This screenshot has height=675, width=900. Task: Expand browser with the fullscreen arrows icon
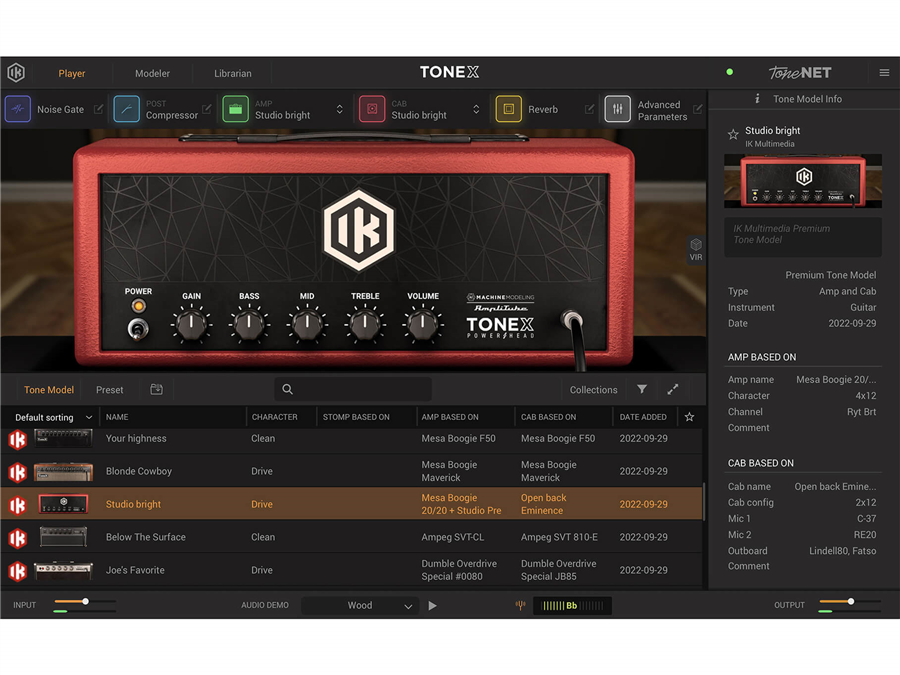click(x=673, y=390)
